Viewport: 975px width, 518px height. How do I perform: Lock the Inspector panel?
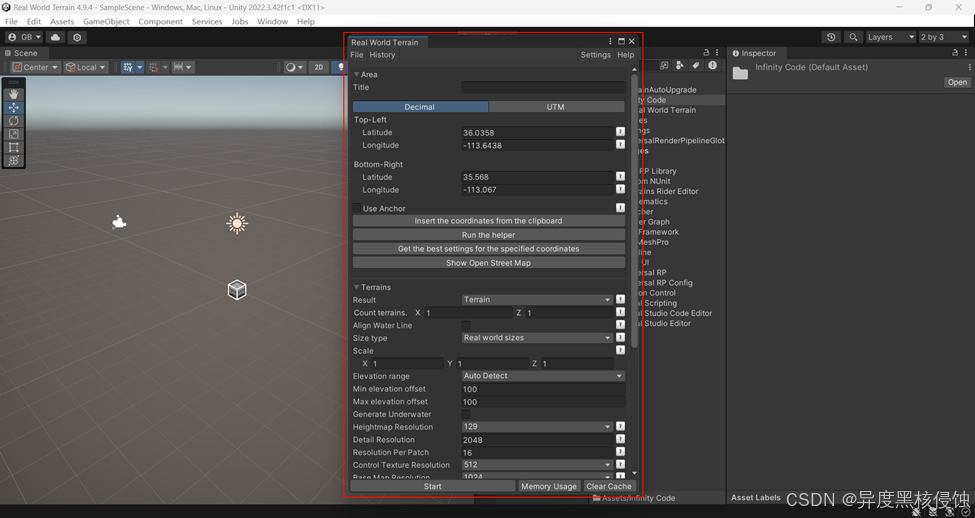[x=956, y=53]
